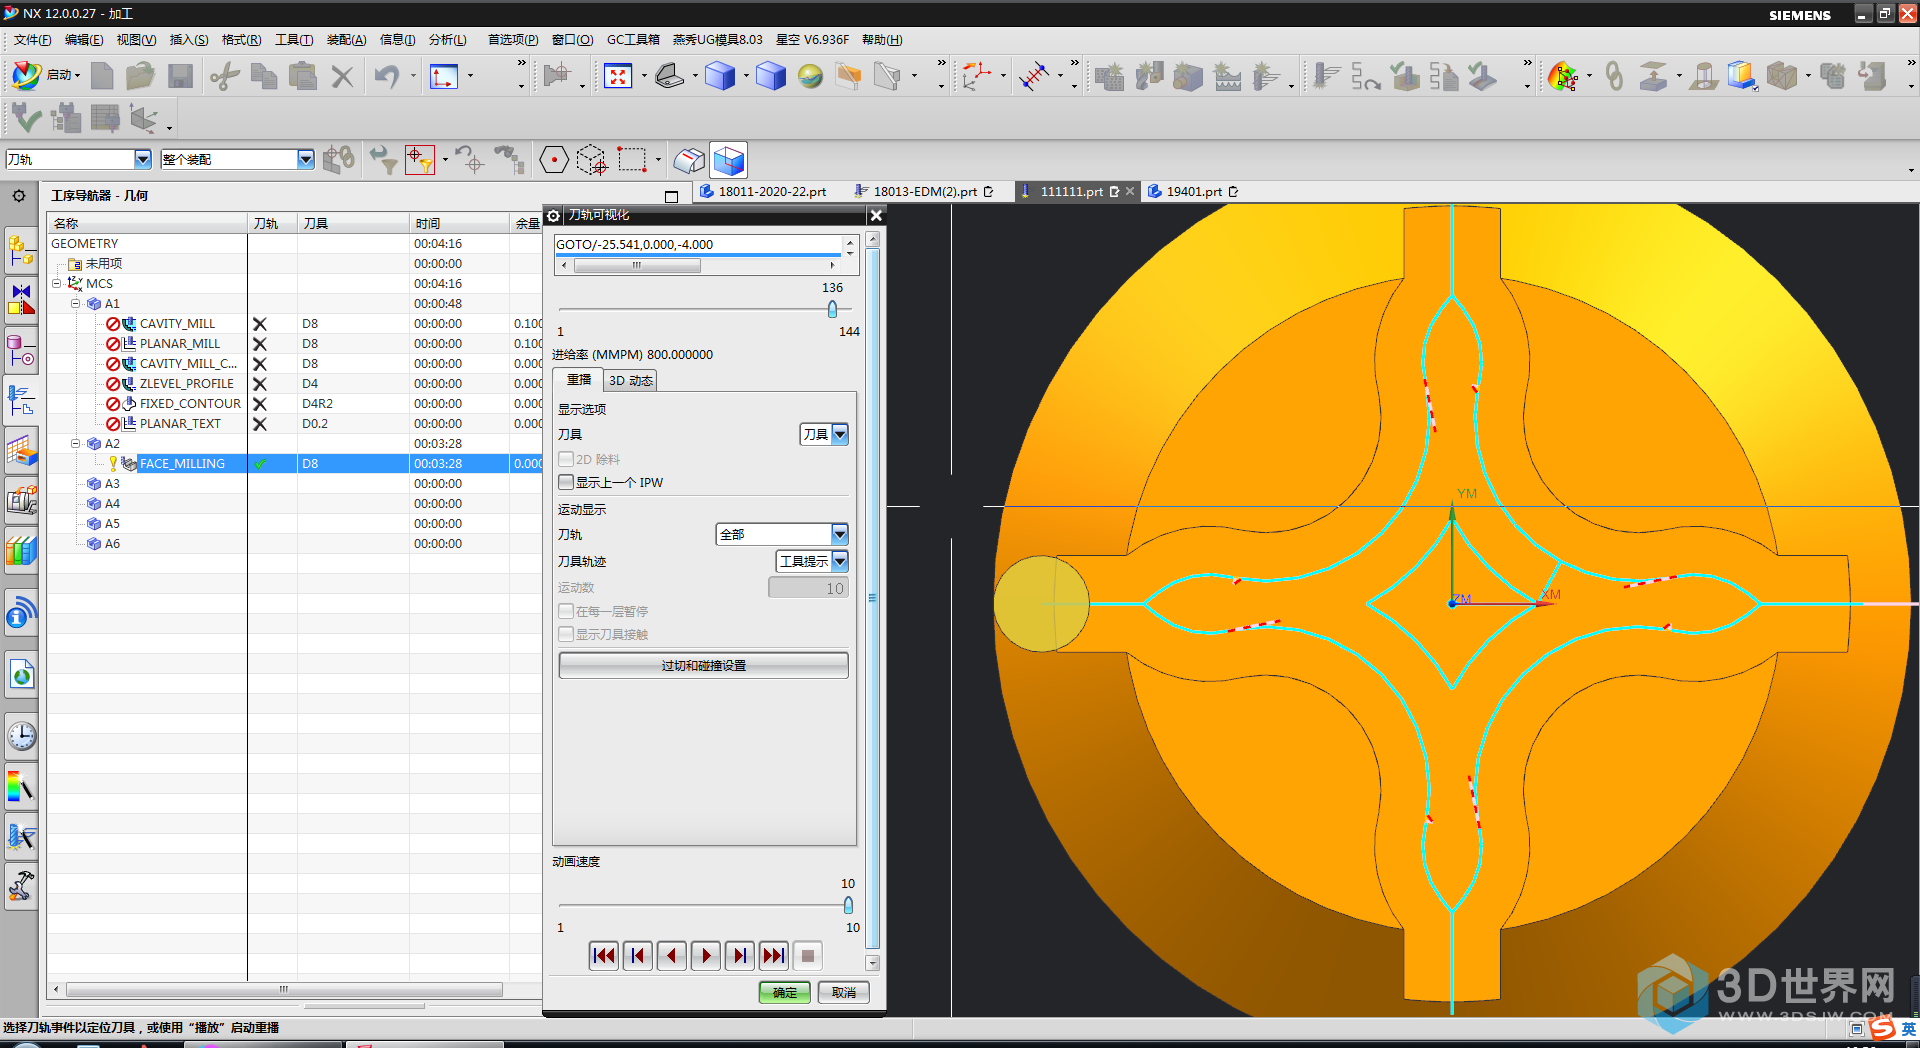Open the 刀轨 filter dropdown in selection bar
This screenshot has height=1048, width=1920.
(78, 159)
